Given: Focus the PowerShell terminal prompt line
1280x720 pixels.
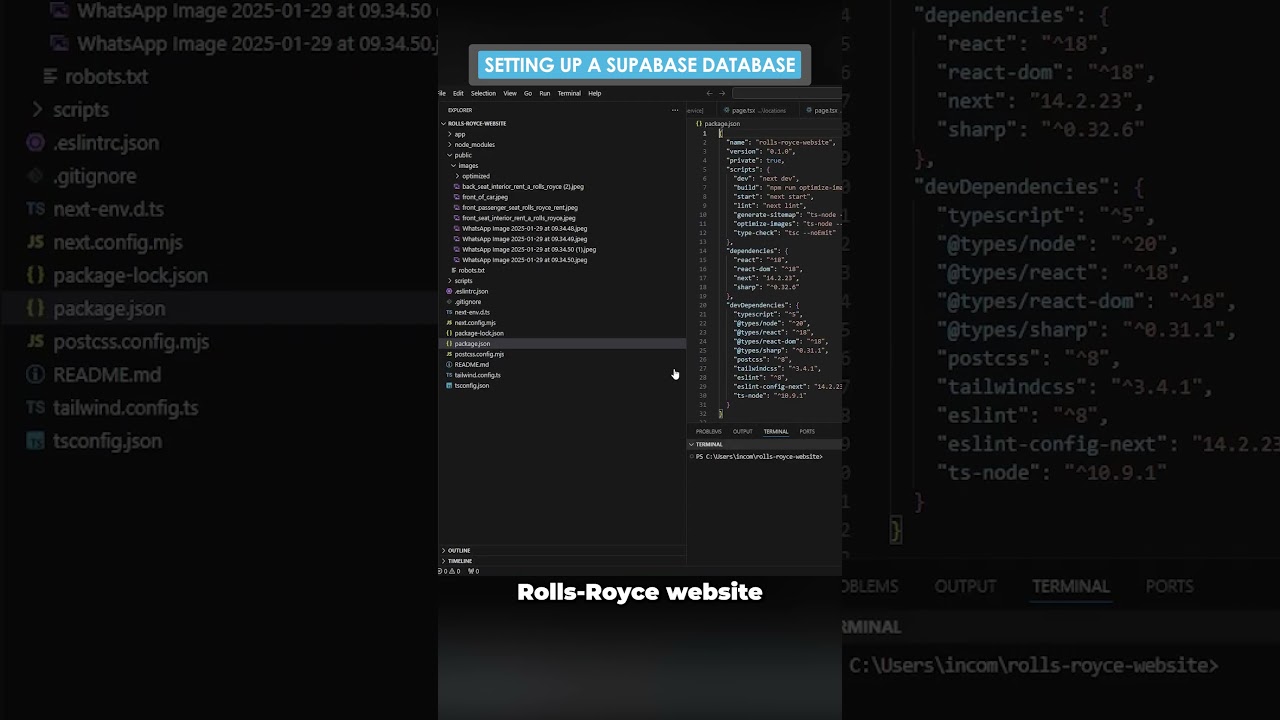Looking at the screenshot, I should click(759, 457).
